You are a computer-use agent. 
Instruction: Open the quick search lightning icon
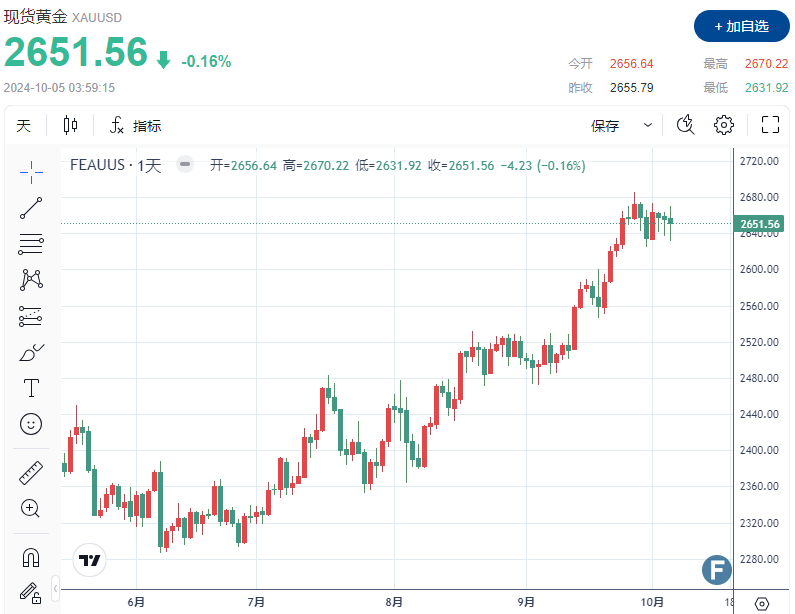click(x=685, y=125)
